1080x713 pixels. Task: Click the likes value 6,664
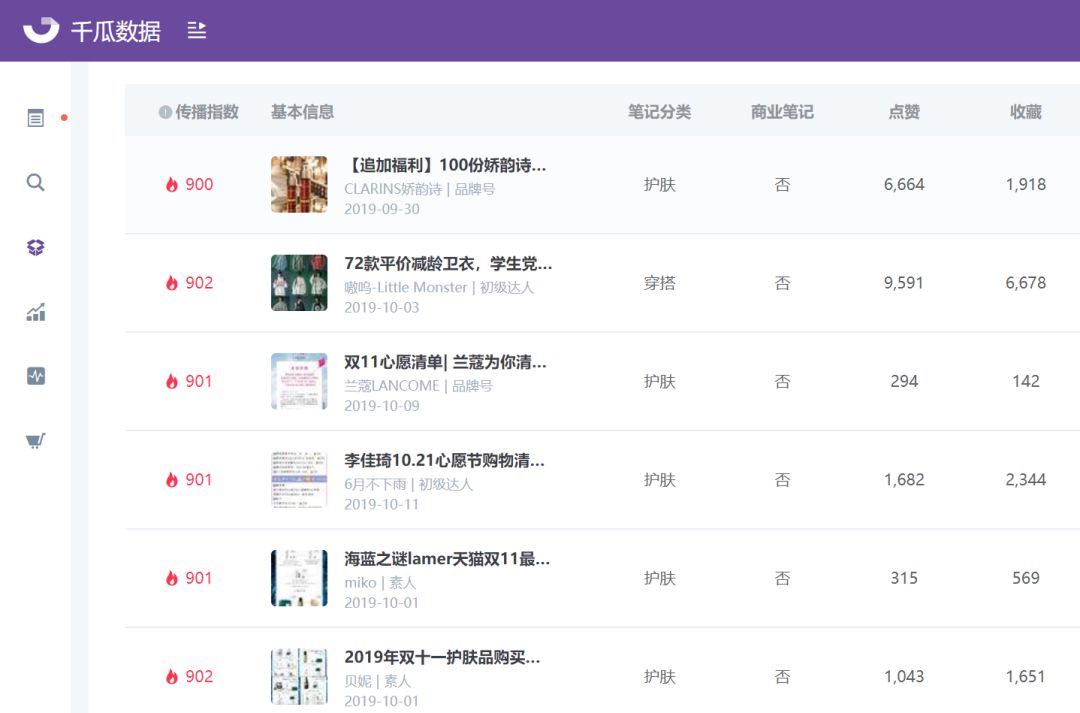[904, 185]
